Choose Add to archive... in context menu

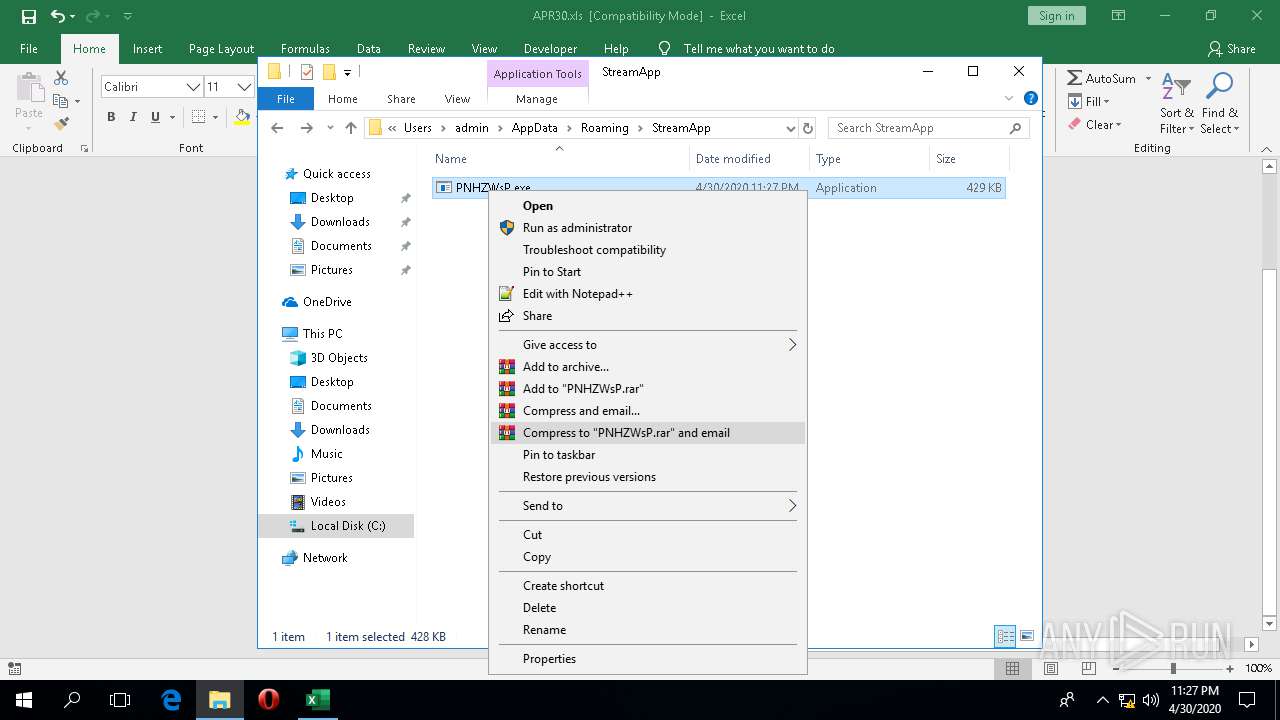pyautogui.click(x=647, y=366)
